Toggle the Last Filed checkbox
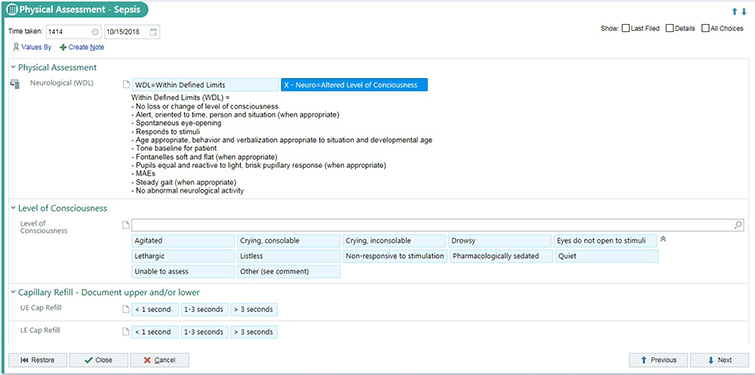This screenshot has height=375, width=755. pos(626,28)
